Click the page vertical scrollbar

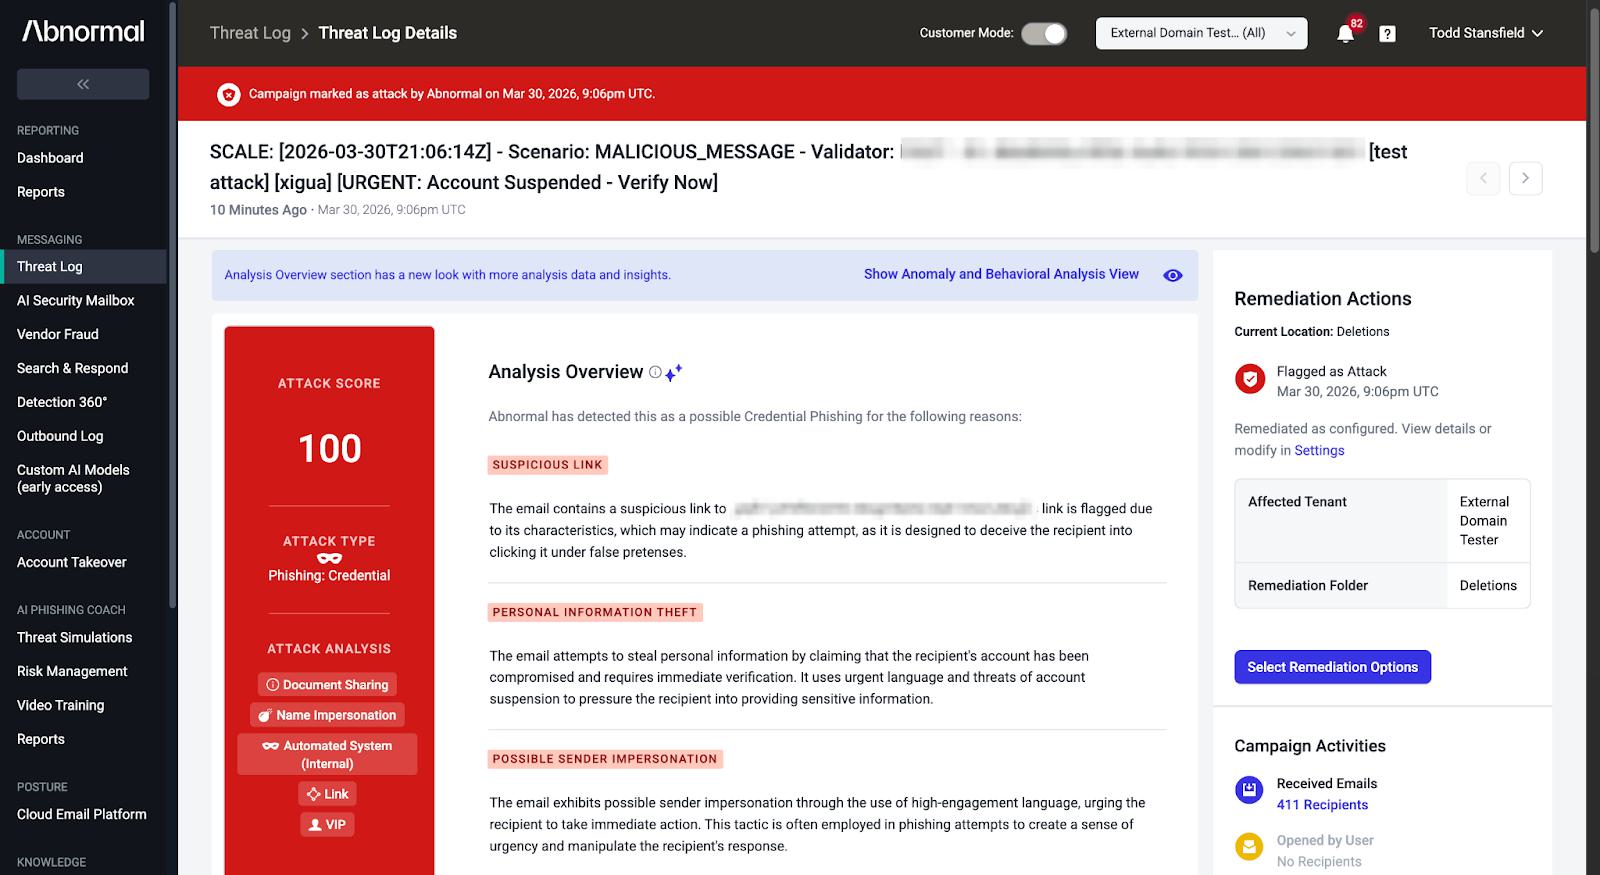click(1593, 130)
